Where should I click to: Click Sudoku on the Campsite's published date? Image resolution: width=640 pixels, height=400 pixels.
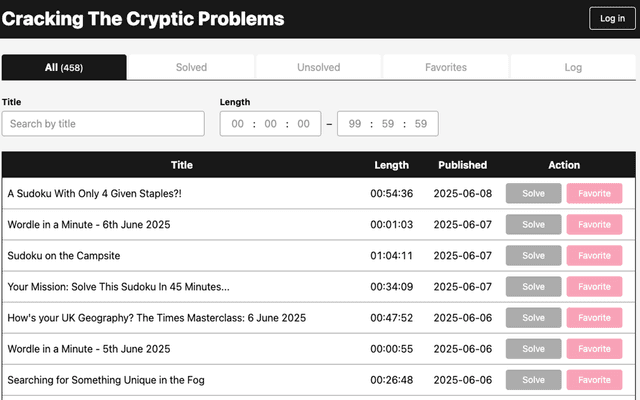tap(463, 256)
